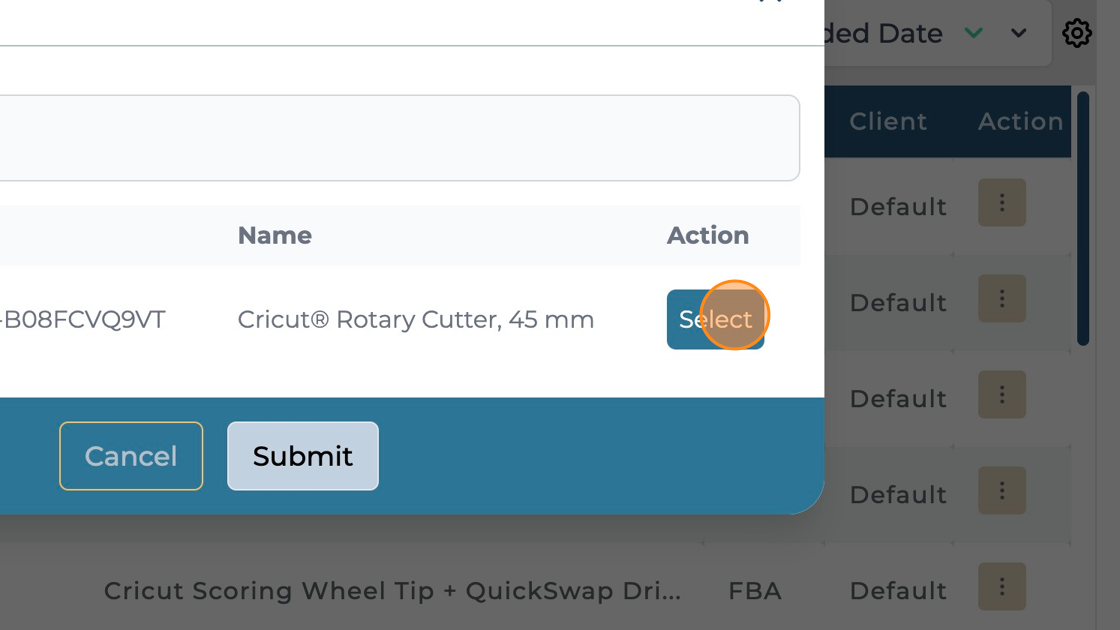This screenshot has width=1120, height=630.
Task: Toggle the green Added Date sort chevron
Action: (x=973, y=33)
